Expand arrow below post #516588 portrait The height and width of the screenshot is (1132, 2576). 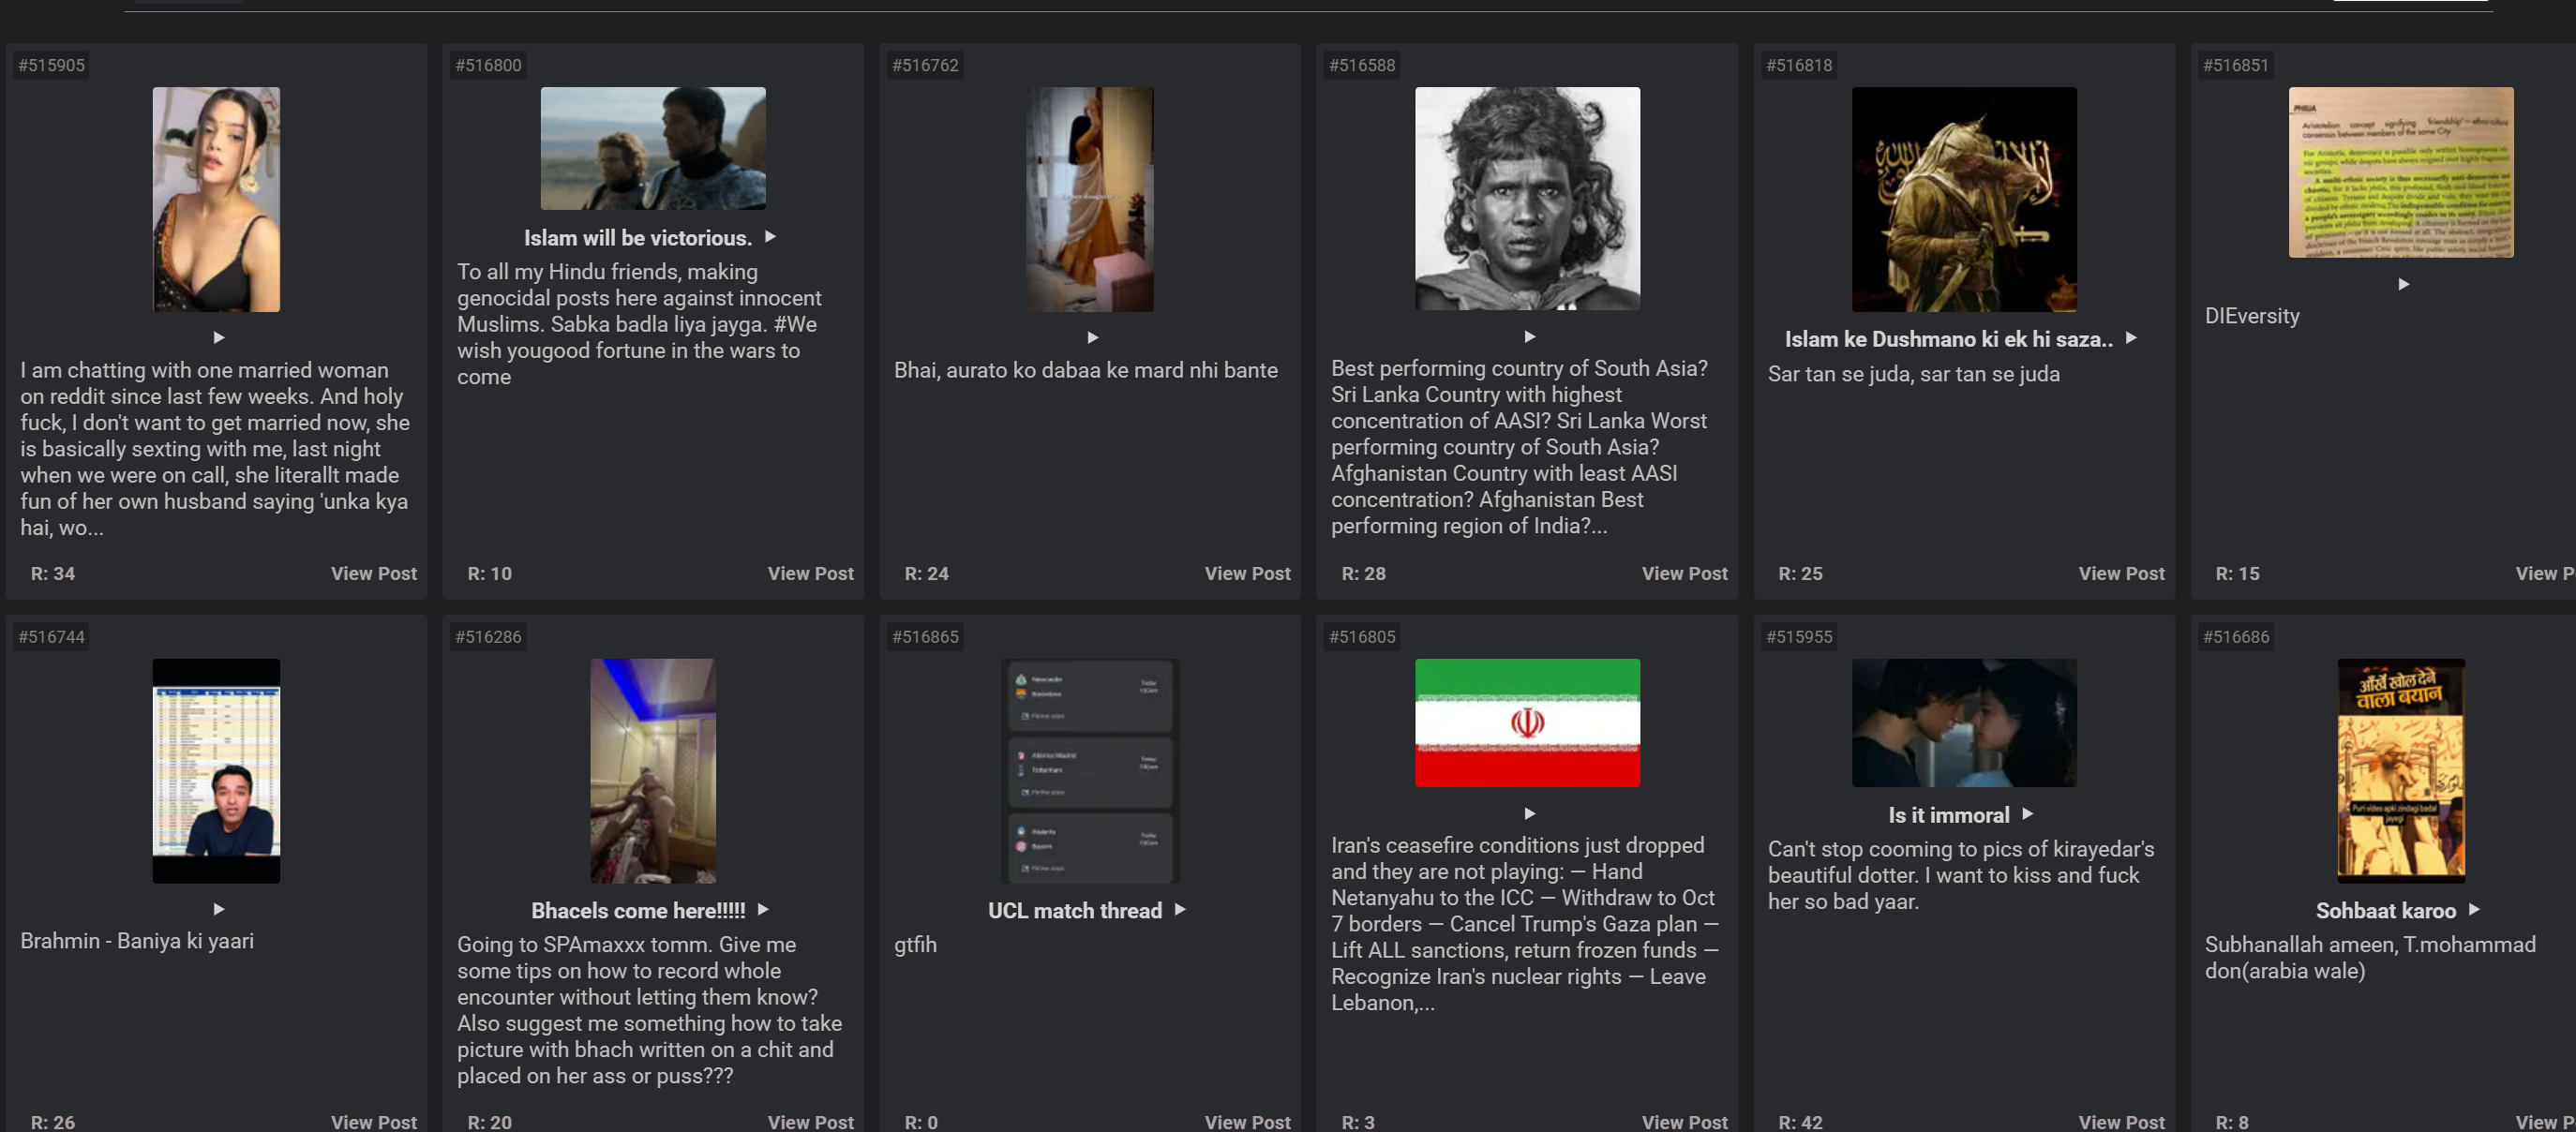(x=1529, y=336)
